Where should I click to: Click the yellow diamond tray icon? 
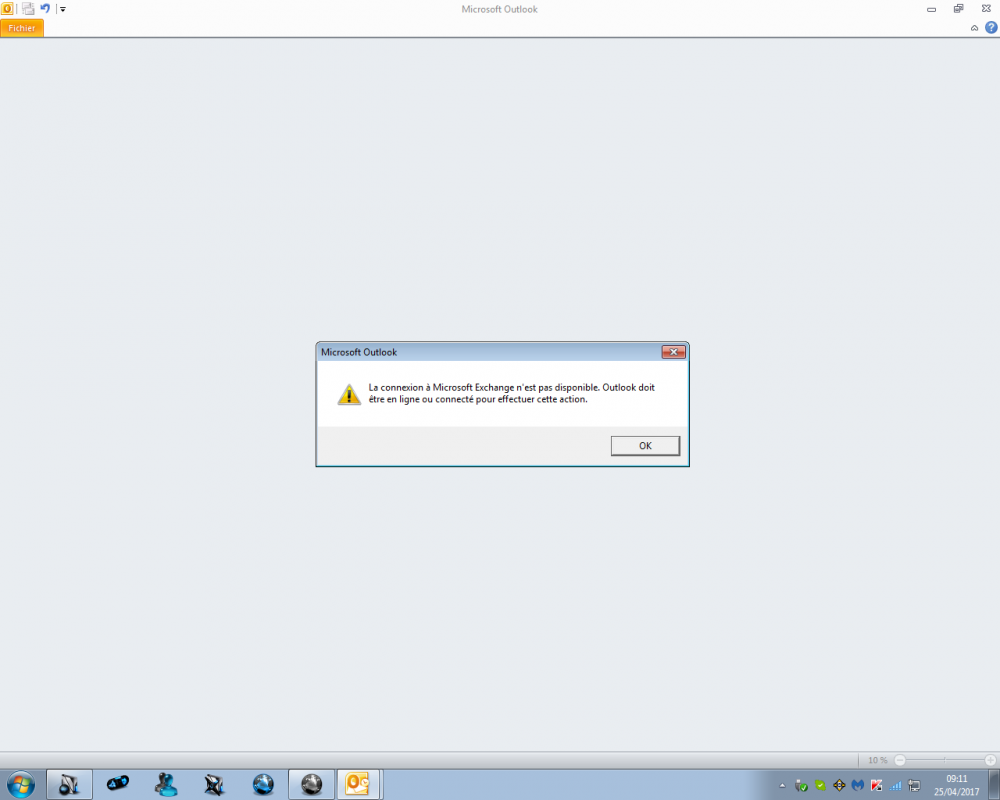tap(839, 785)
